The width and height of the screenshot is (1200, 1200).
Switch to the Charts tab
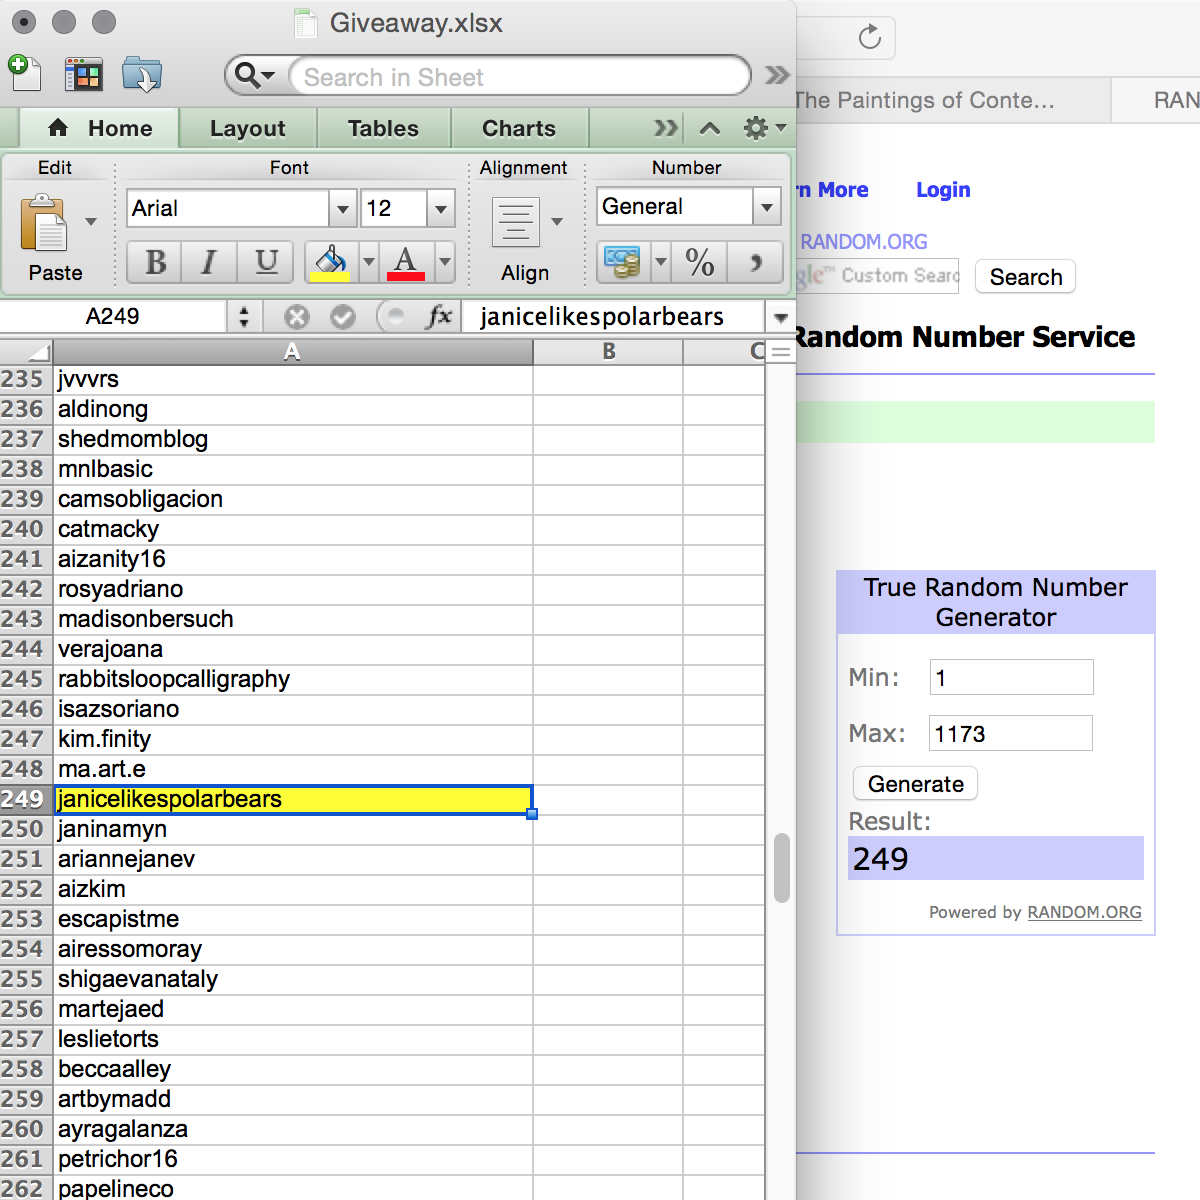(x=519, y=128)
